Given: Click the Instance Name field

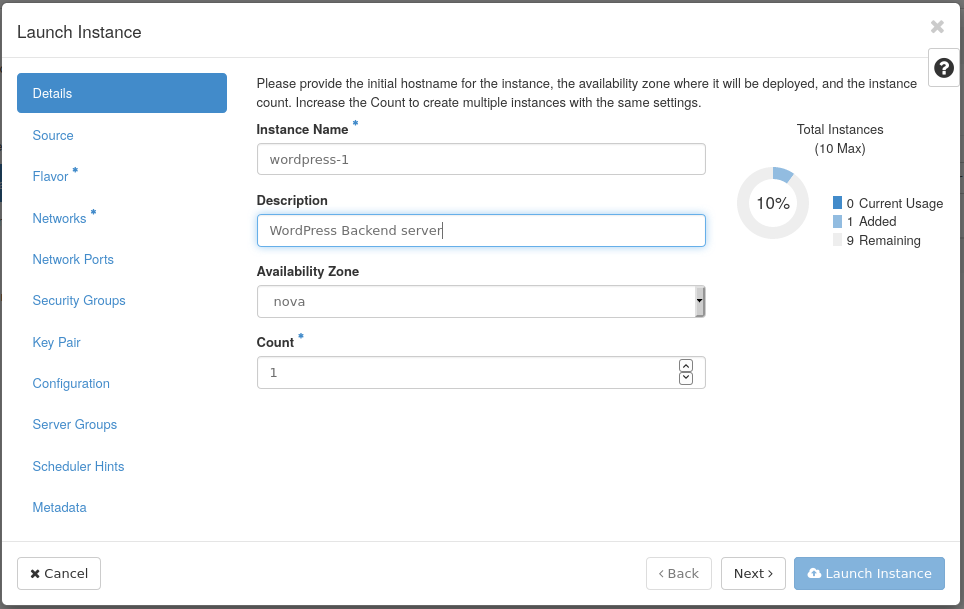Looking at the screenshot, I should coord(481,159).
